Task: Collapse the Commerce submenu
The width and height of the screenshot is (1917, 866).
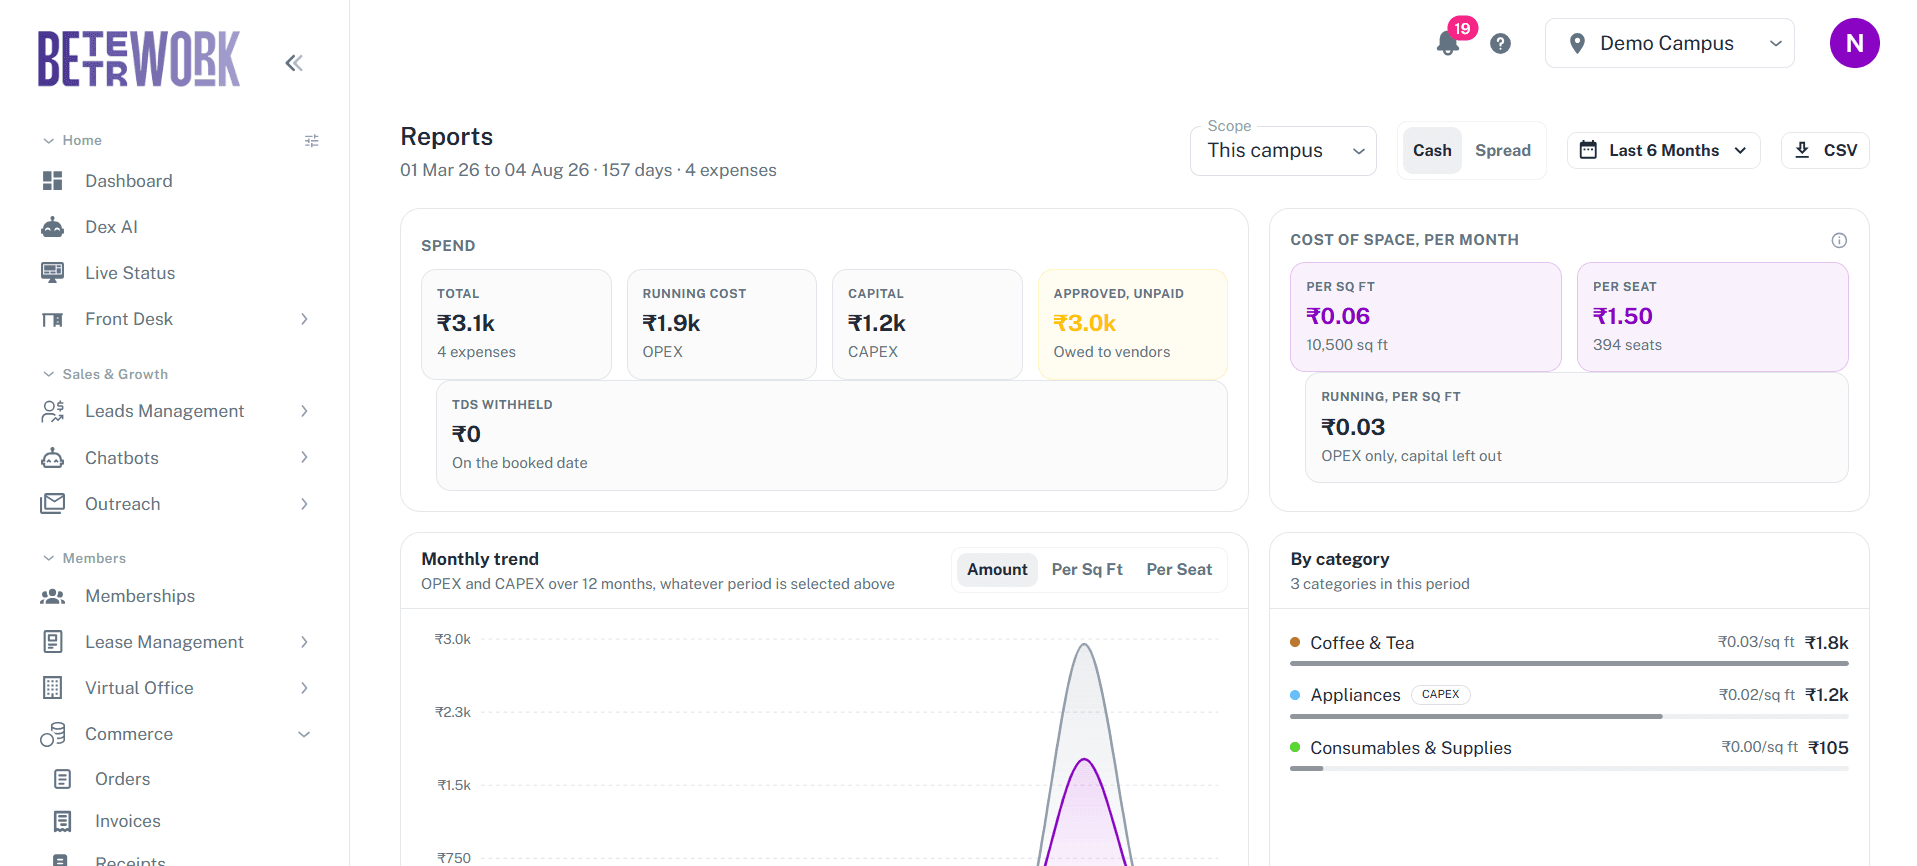Action: 305,734
